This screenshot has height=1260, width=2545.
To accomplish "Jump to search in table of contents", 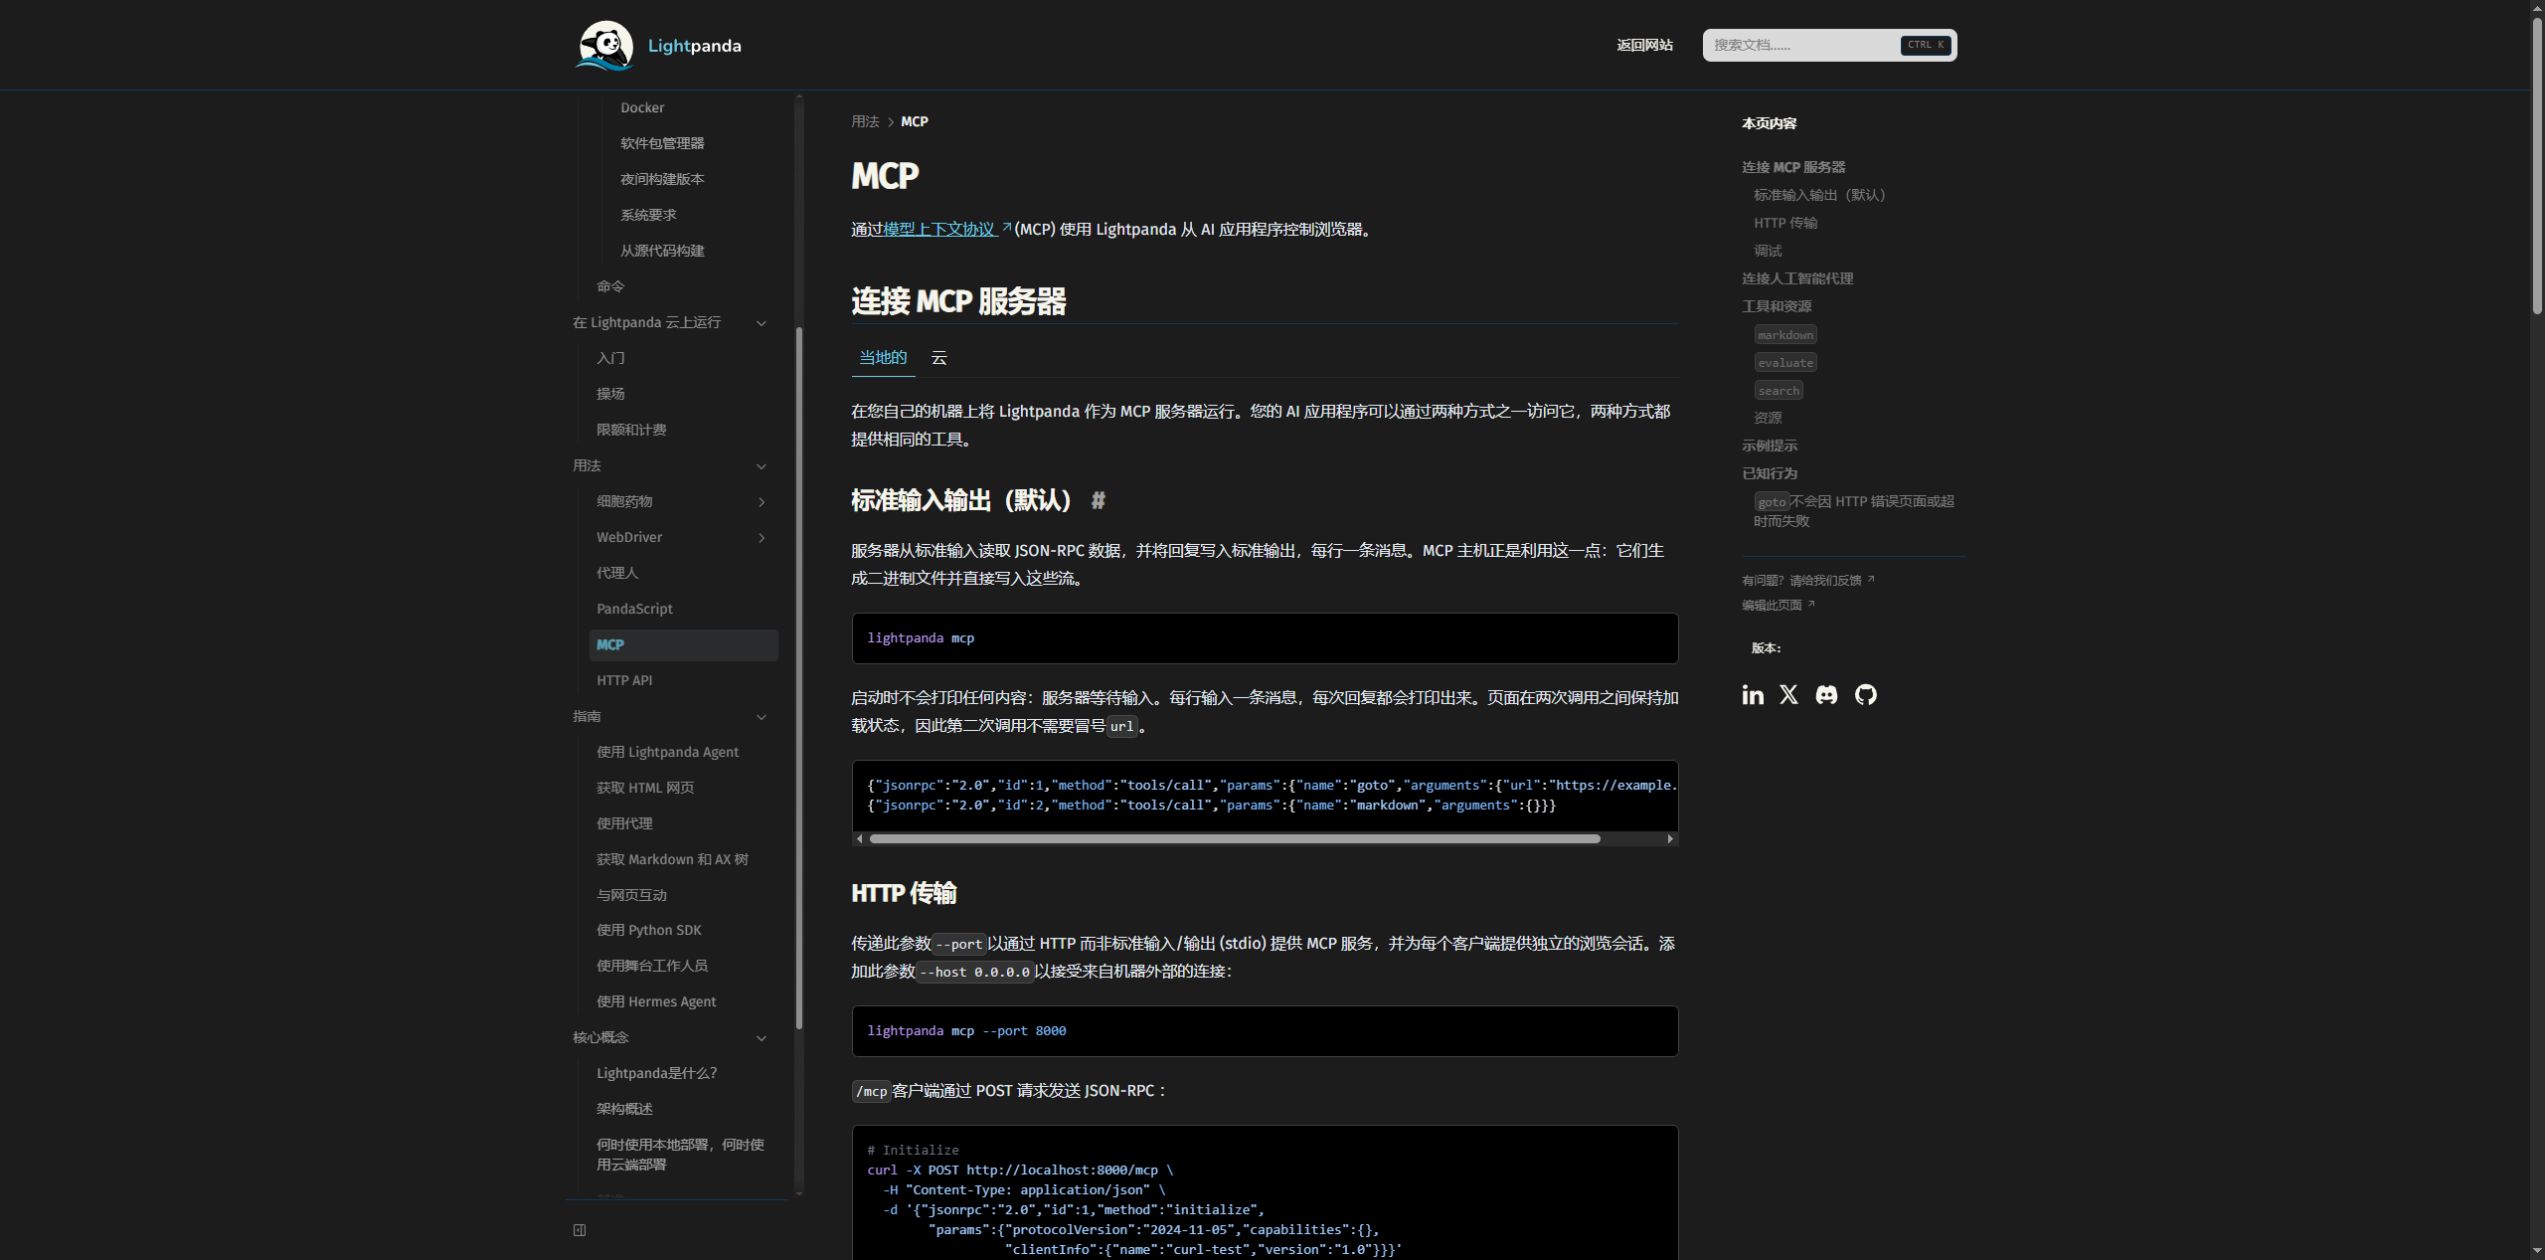I will (1778, 391).
